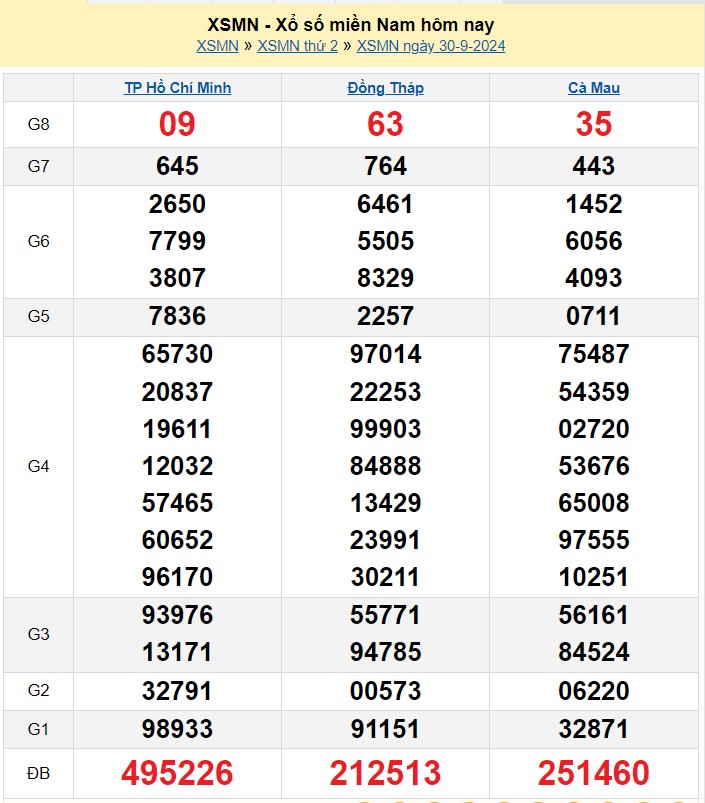Open the Đồng Tháp column header link
Image resolution: width=705 pixels, height=803 pixels.
(385, 88)
